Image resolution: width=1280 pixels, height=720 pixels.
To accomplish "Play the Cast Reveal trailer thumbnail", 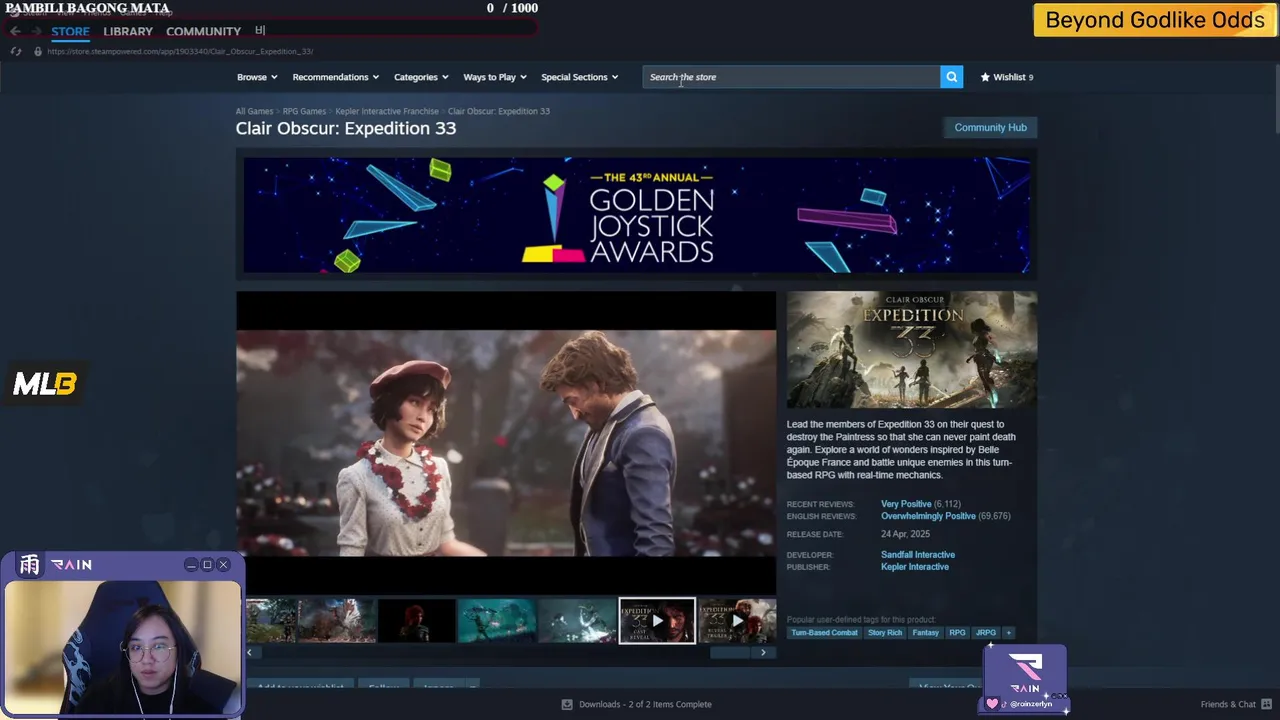I will click(x=657, y=621).
